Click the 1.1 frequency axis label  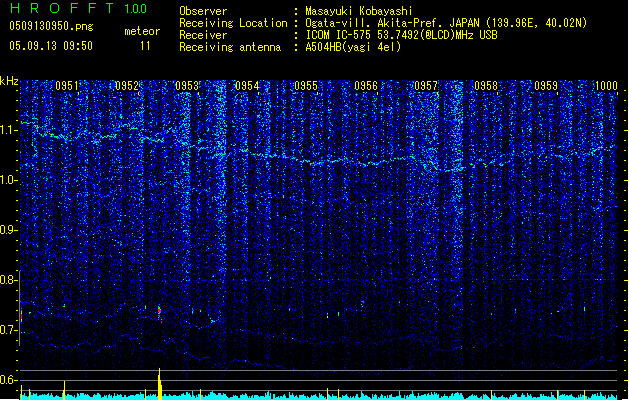(x=9, y=131)
